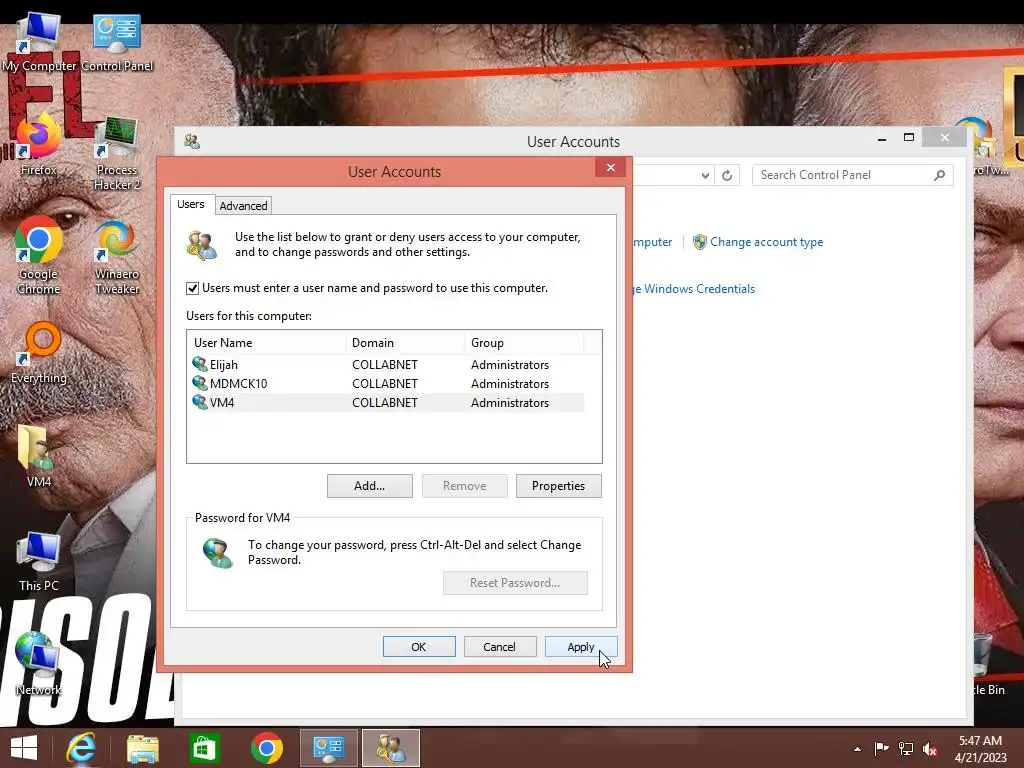Open Everything search desktop icon
1024x768 pixels.
click(39, 353)
